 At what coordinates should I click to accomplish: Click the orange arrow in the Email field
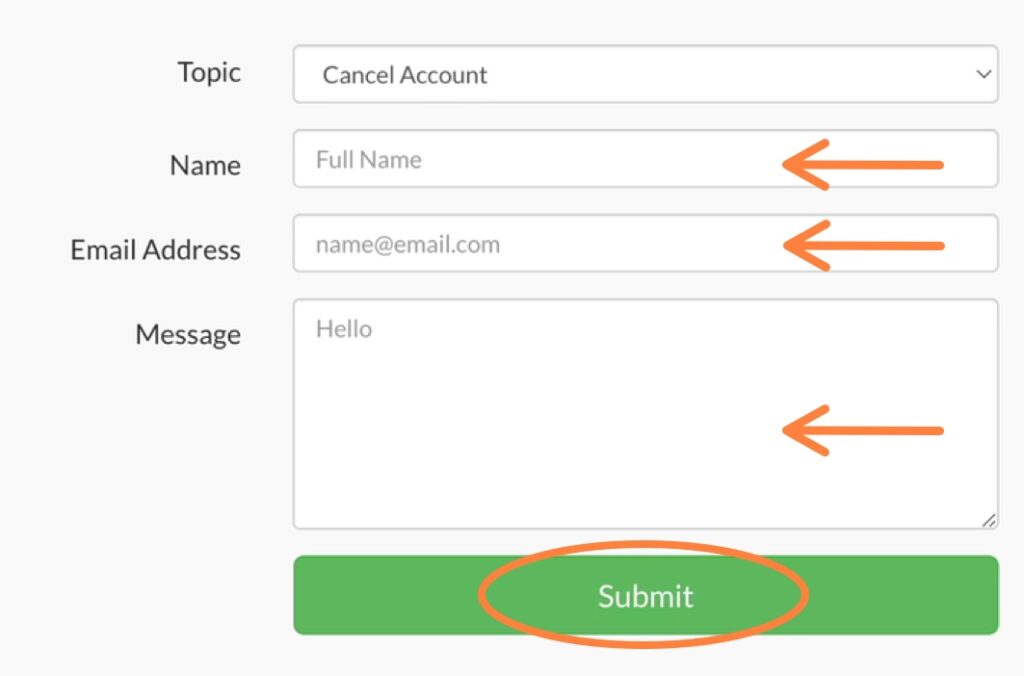tap(862, 245)
